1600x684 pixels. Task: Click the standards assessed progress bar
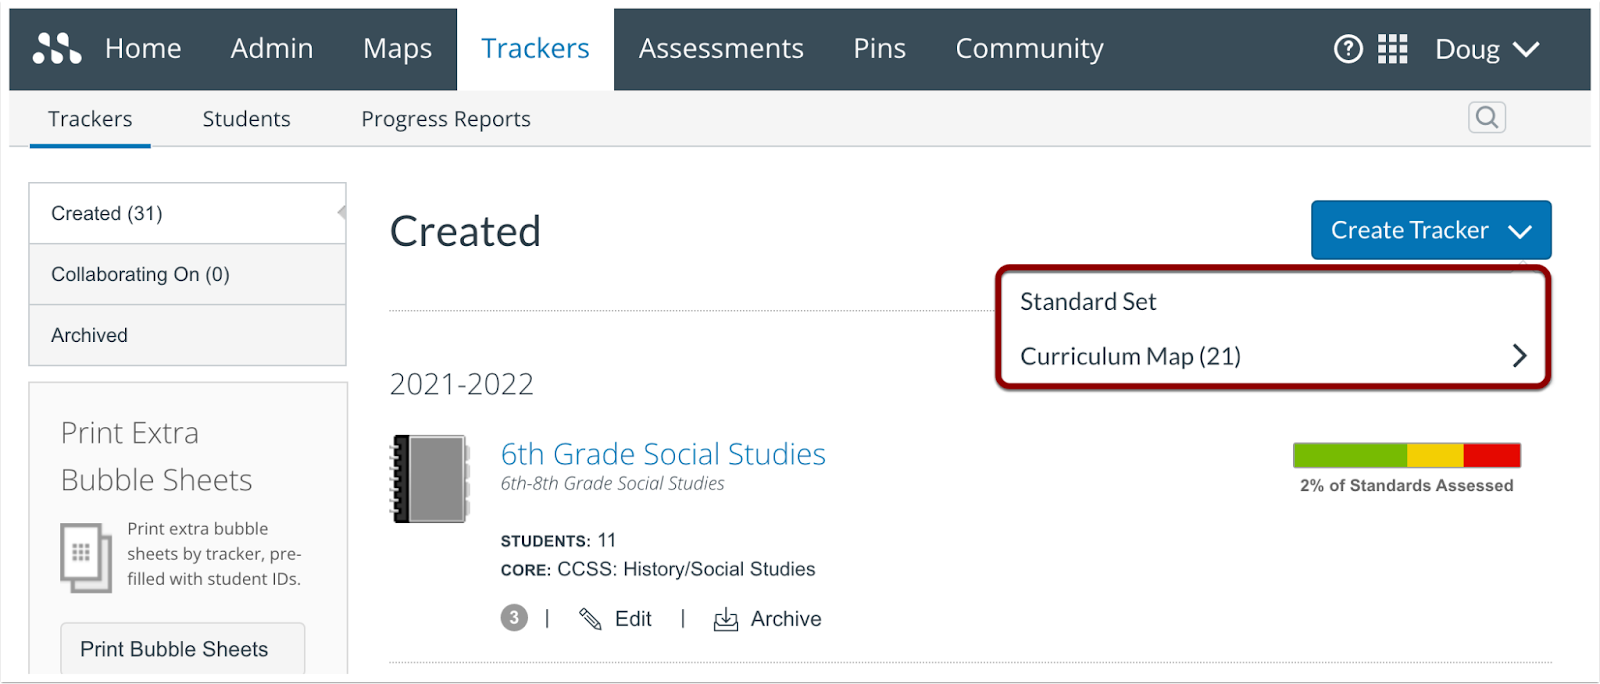pyautogui.click(x=1407, y=455)
